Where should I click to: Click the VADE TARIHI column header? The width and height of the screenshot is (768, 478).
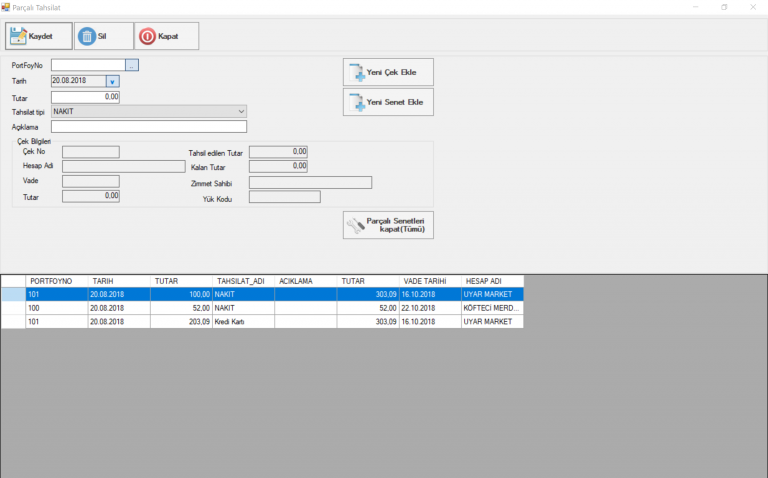[428, 281]
